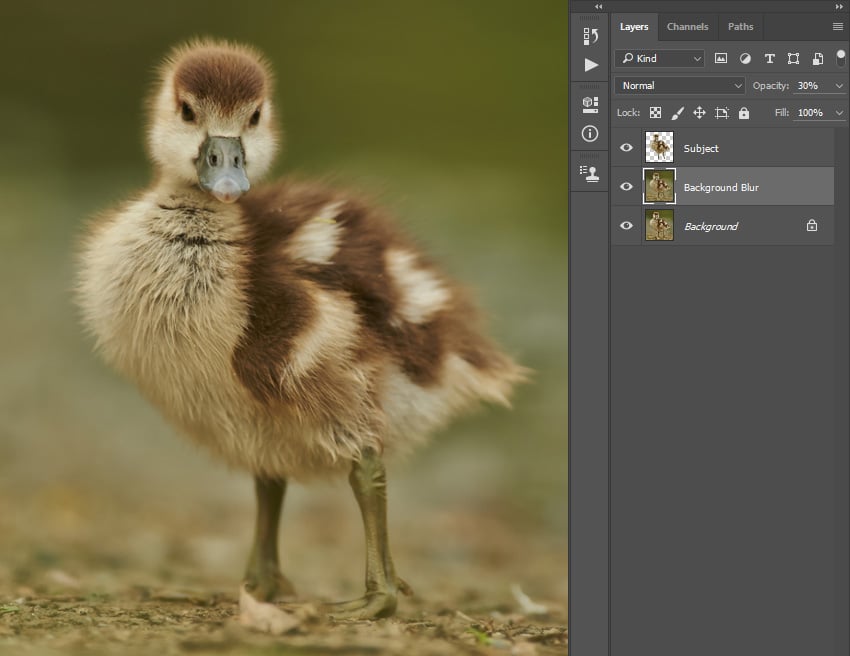Filter layers by Type with the T icon
This screenshot has width=850, height=656.
pyautogui.click(x=770, y=58)
